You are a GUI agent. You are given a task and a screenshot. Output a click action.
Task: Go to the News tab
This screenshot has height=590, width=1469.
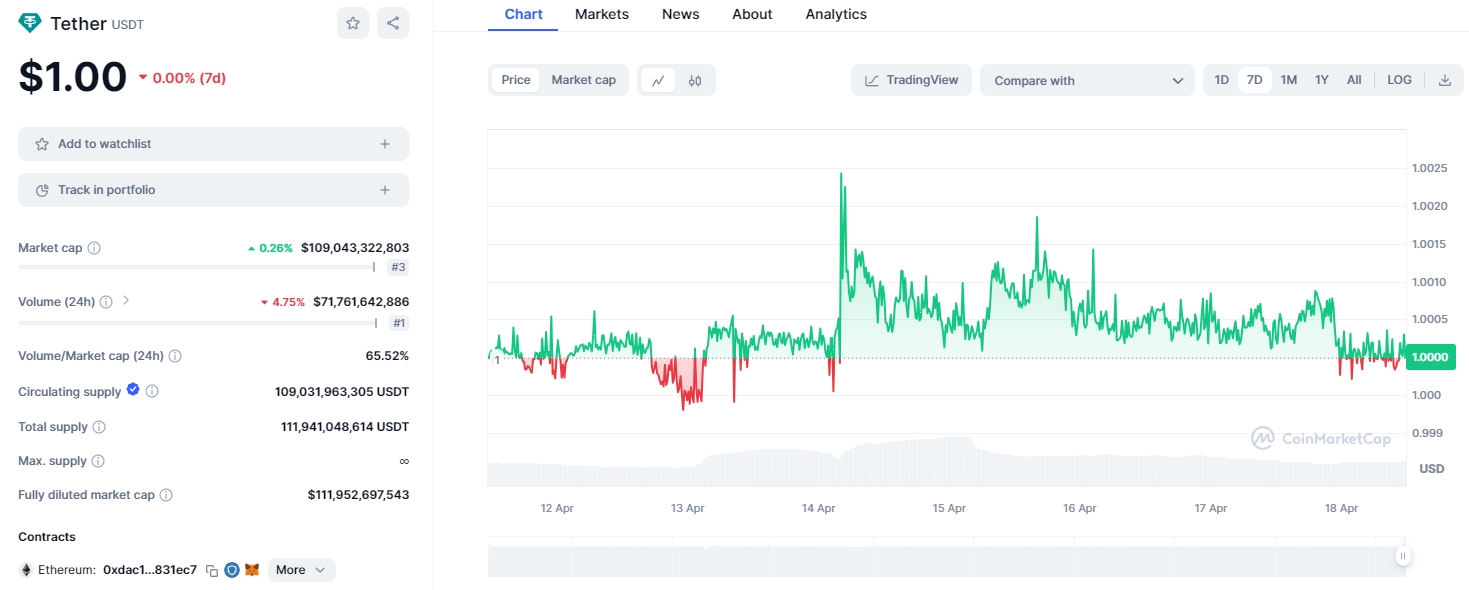(x=681, y=14)
